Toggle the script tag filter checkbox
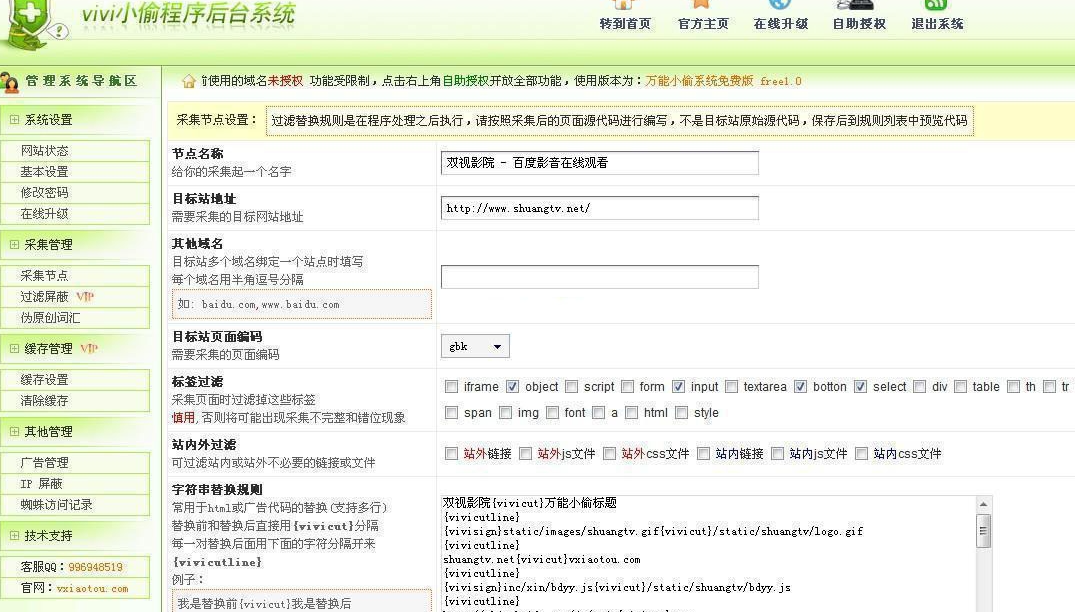 click(571, 387)
